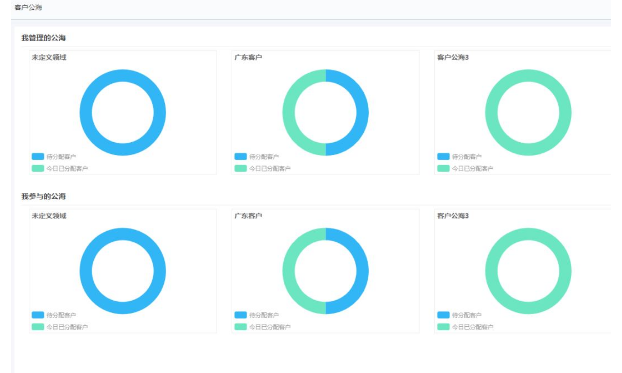Viewport: 622px width, 373px height.
Task: Click blue legend swatch in participated 未定义领域 card
Action: (38, 315)
